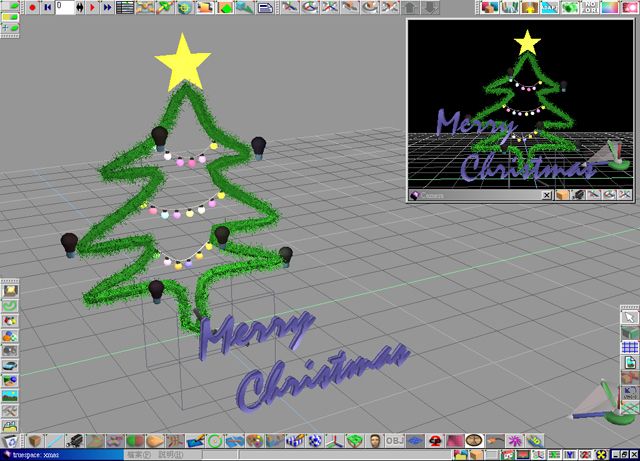Open the scene list editor icon
The height and width of the screenshot is (461, 640).
[124, 7]
